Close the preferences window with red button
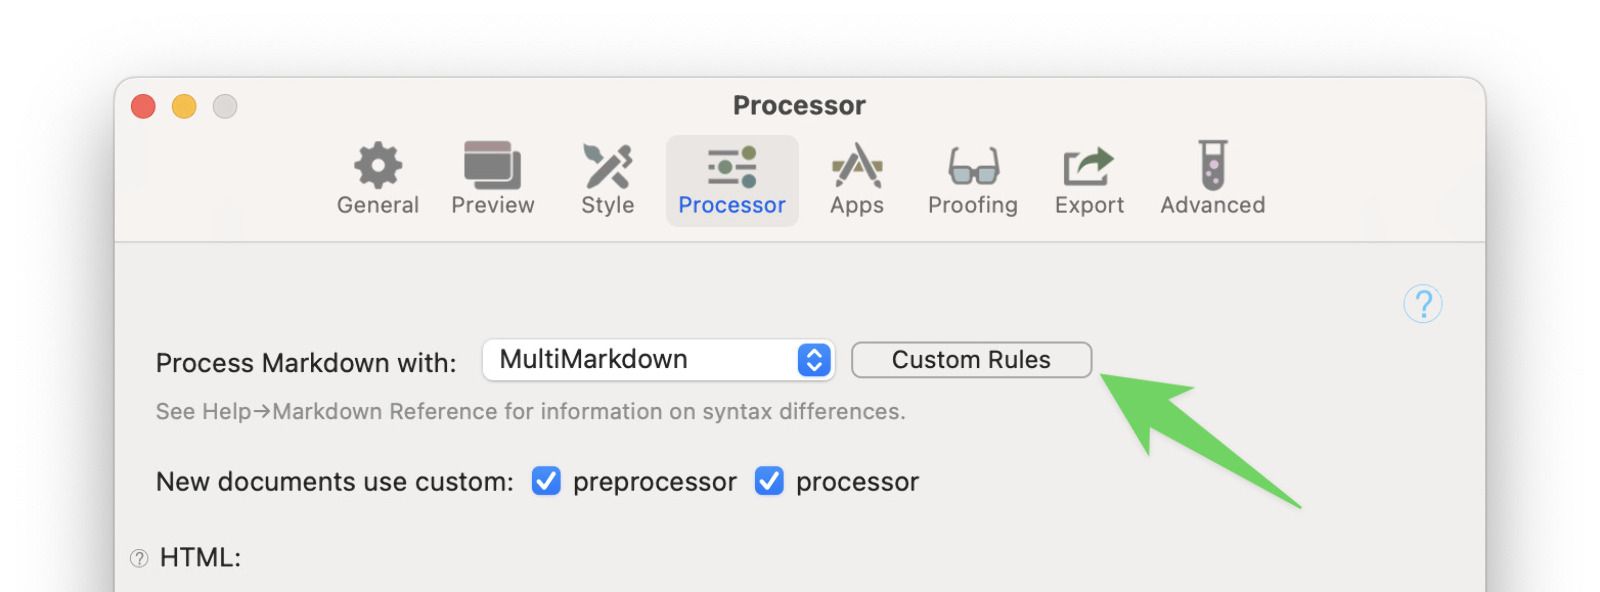 click(143, 106)
